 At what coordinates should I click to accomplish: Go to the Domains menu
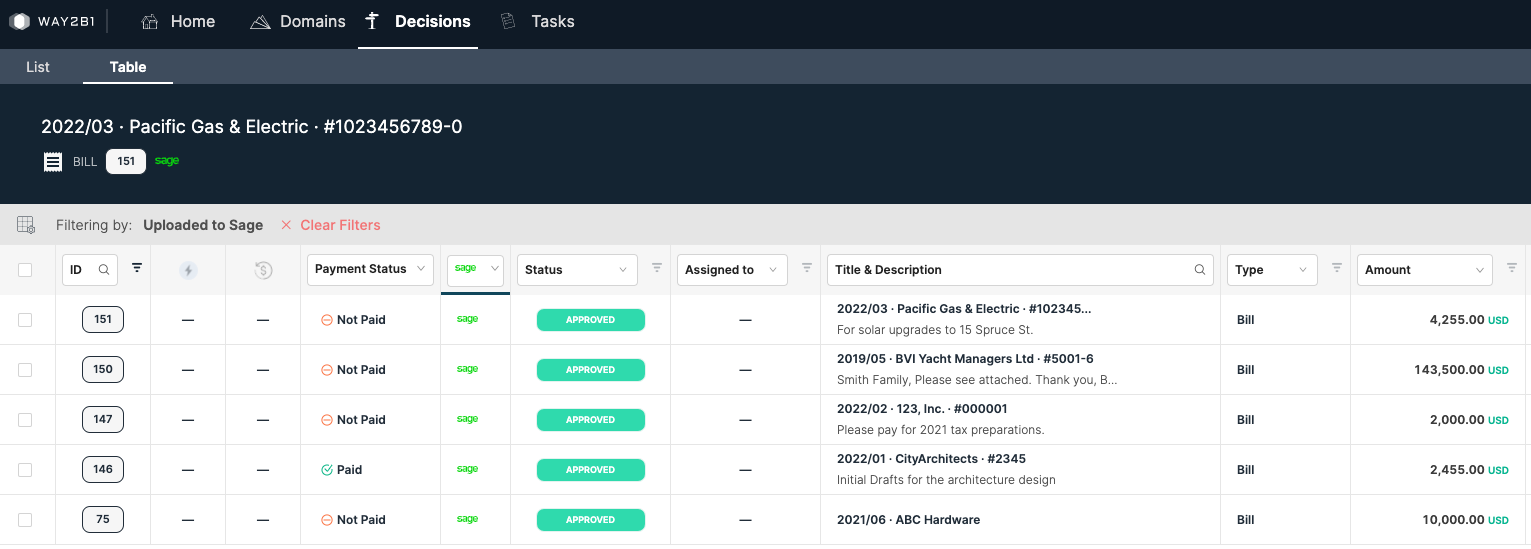298,22
